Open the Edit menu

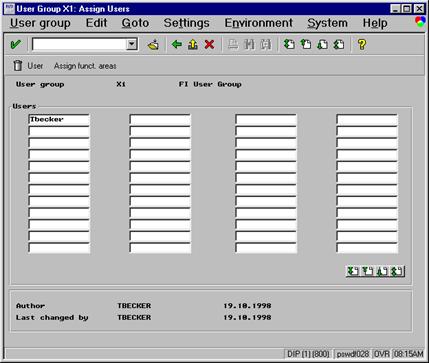[x=96, y=23]
